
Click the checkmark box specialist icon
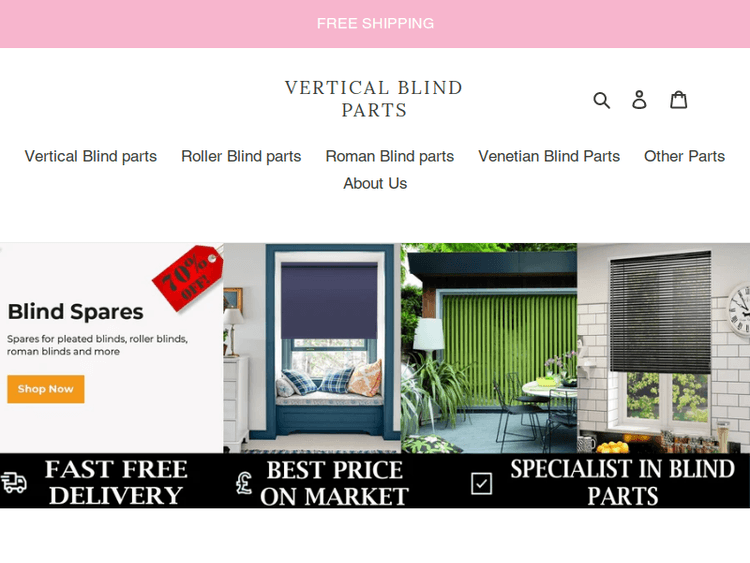pos(481,483)
